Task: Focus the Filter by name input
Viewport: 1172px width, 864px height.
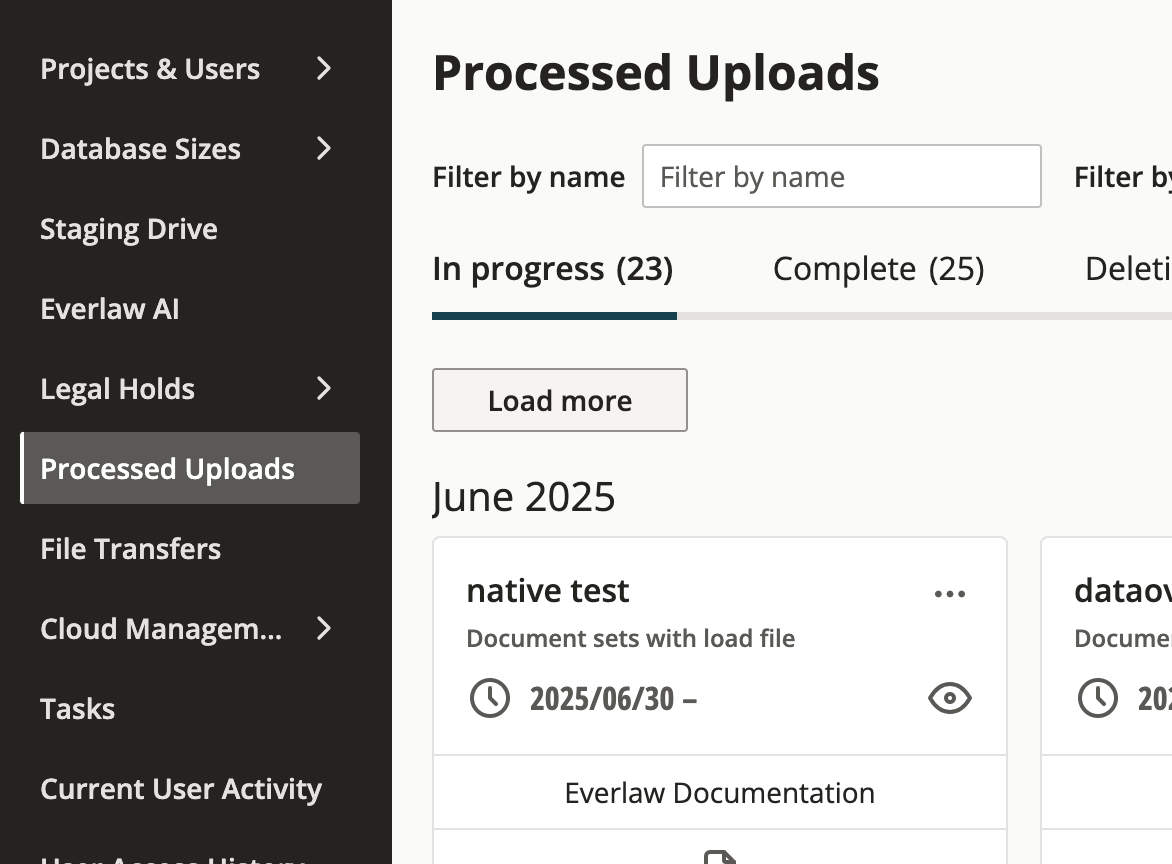Action: 842,176
